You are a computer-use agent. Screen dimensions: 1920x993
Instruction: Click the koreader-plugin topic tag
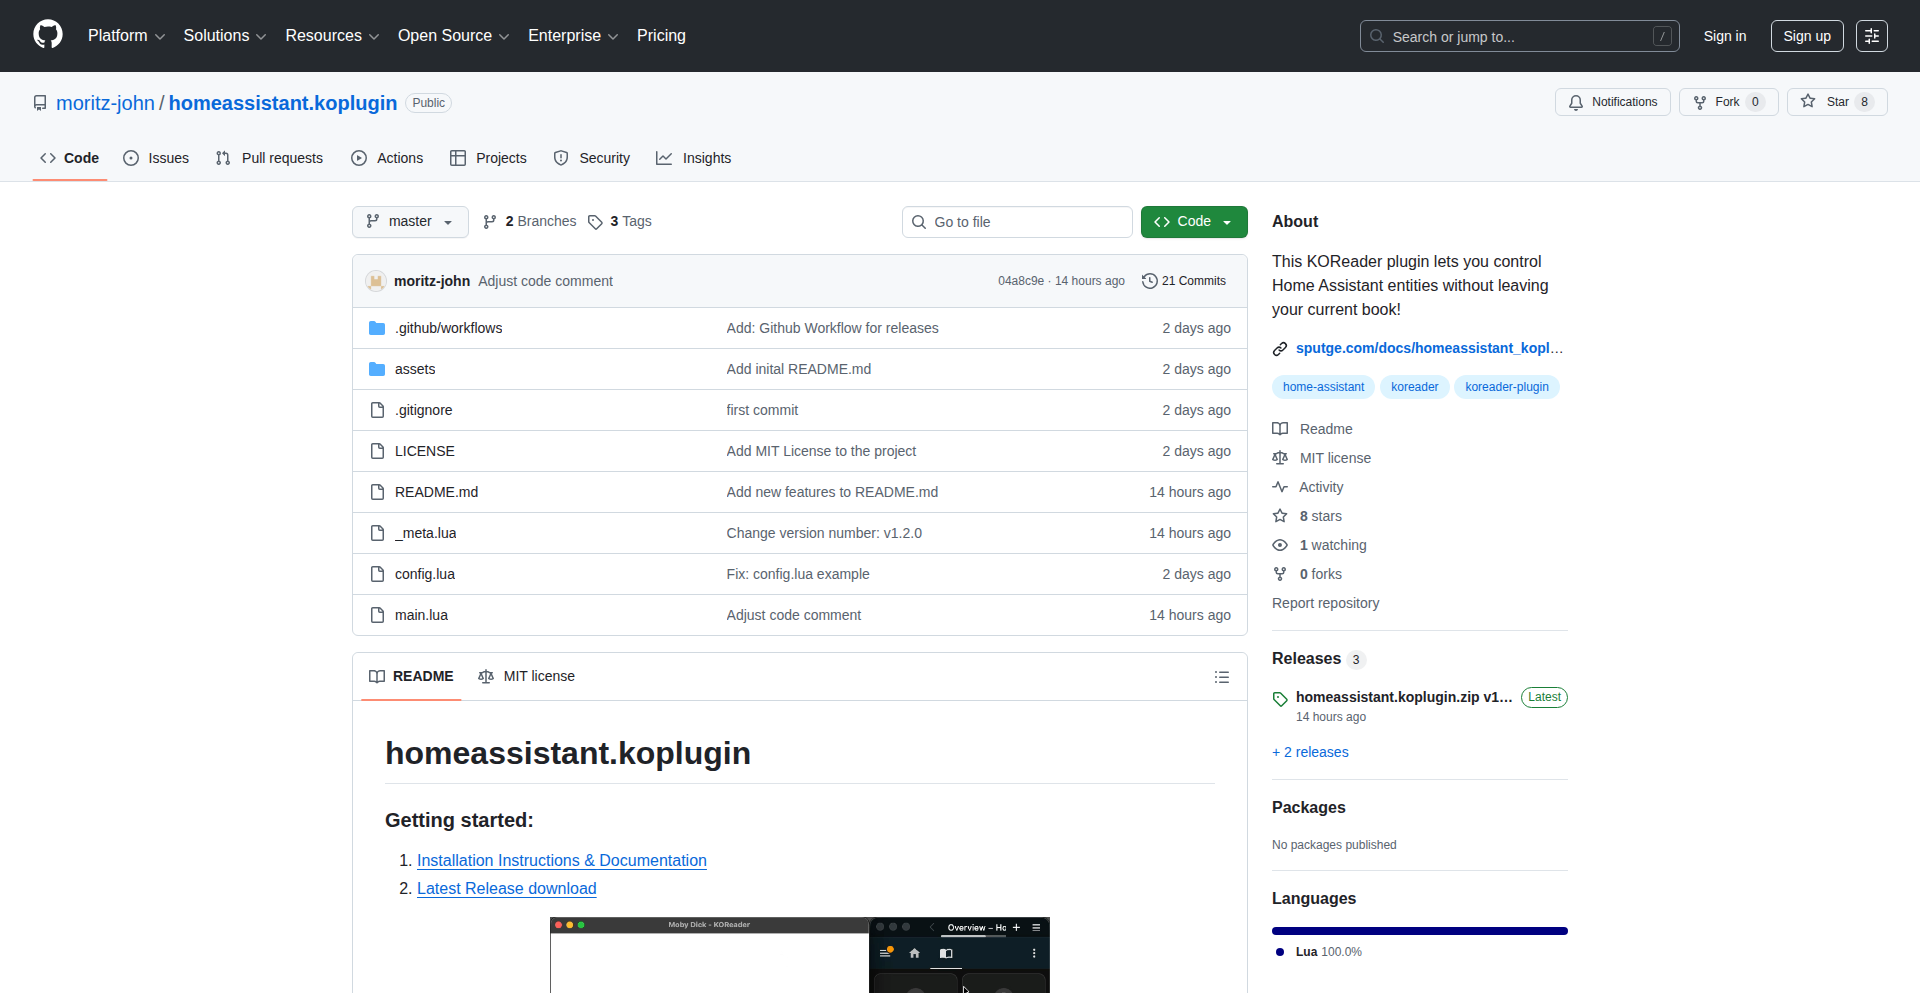[1506, 387]
